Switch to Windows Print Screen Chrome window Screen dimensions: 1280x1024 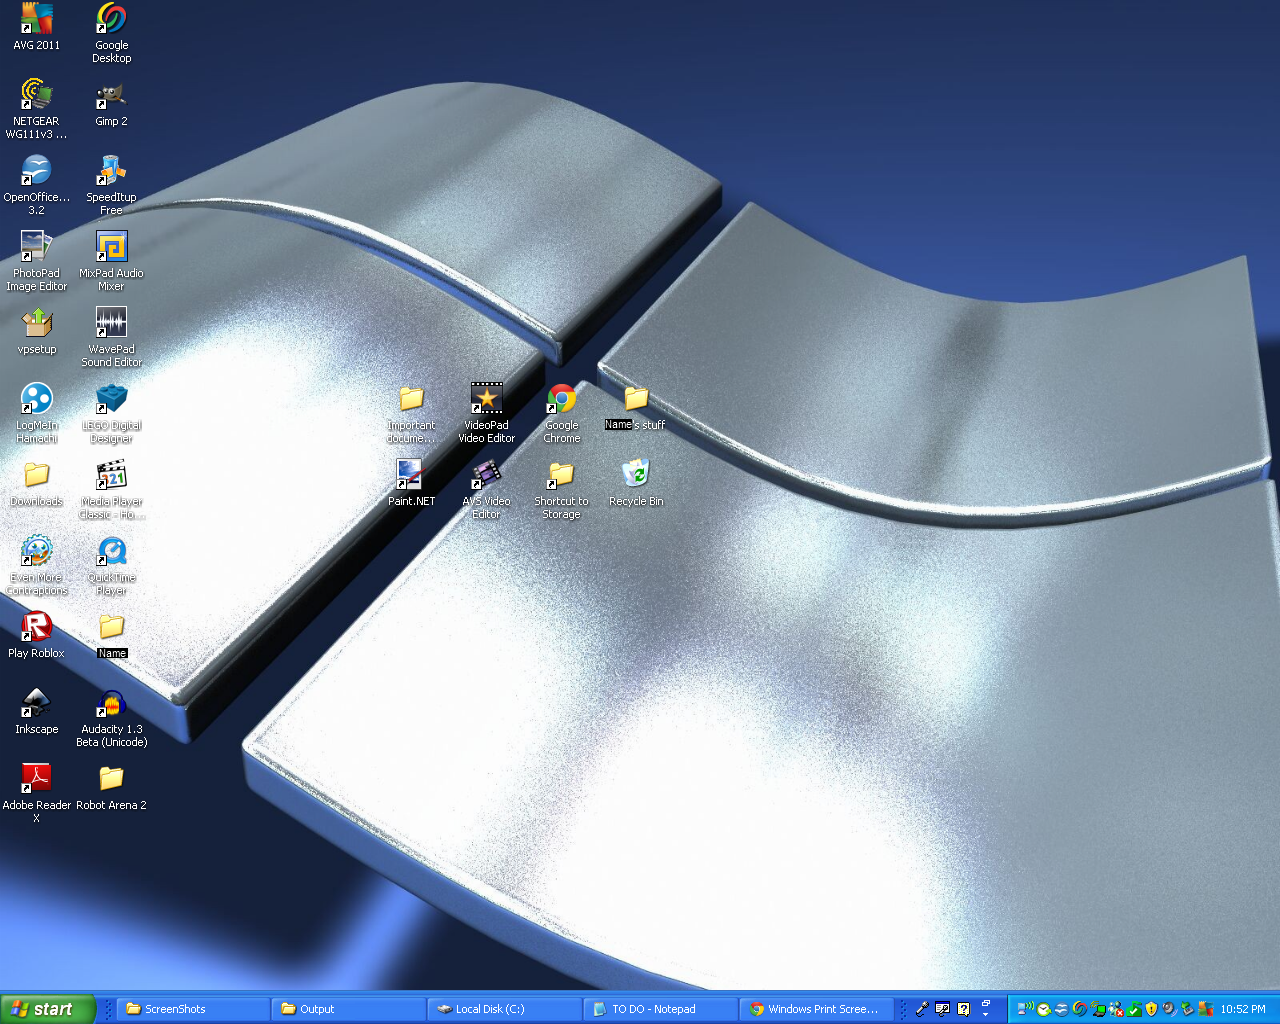818,1009
